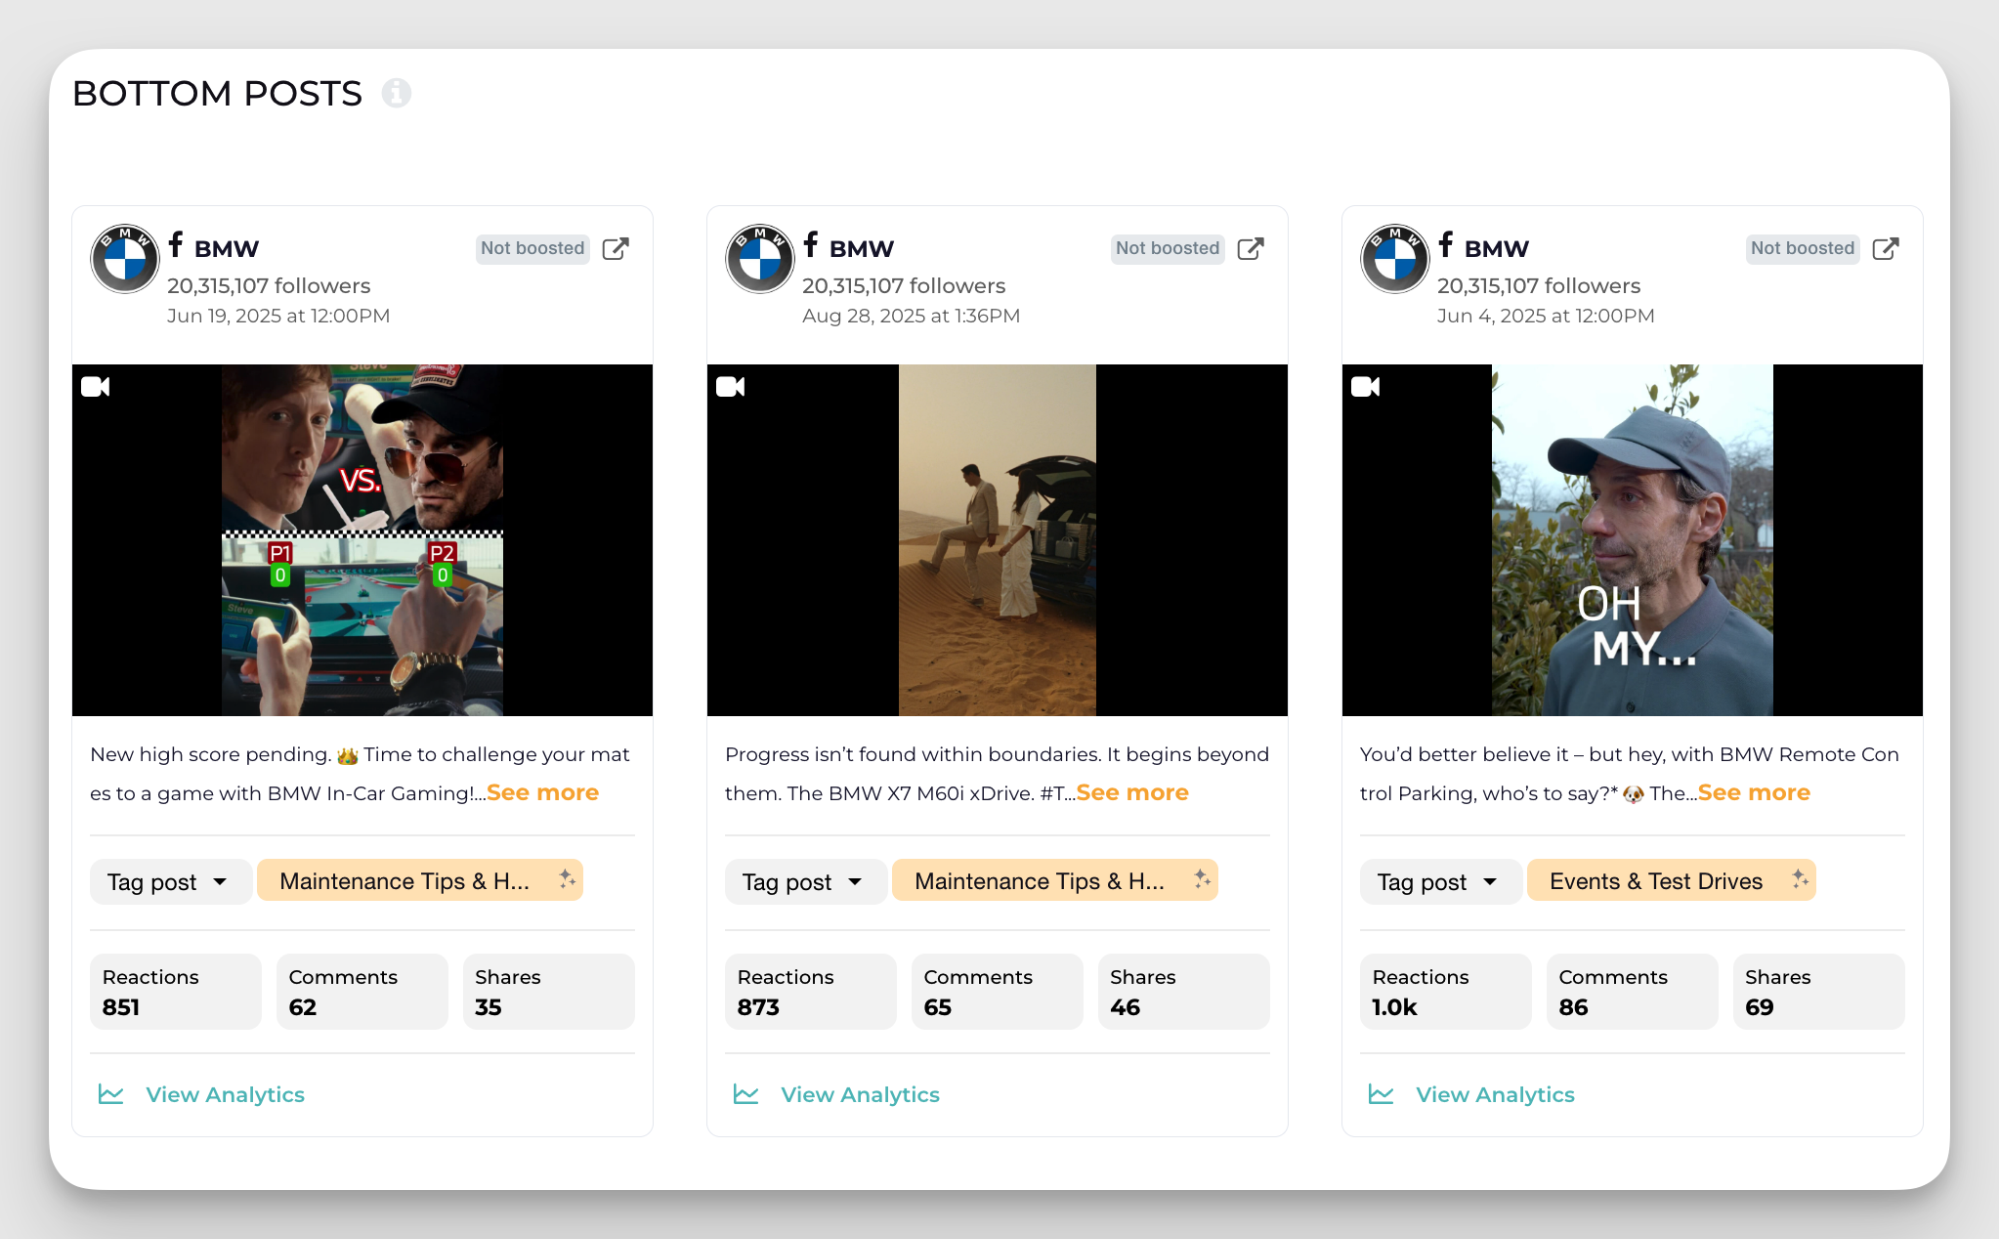Click the Bottom Posts info icon
Image resolution: width=1999 pixels, height=1239 pixels.
click(x=396, y=93)
